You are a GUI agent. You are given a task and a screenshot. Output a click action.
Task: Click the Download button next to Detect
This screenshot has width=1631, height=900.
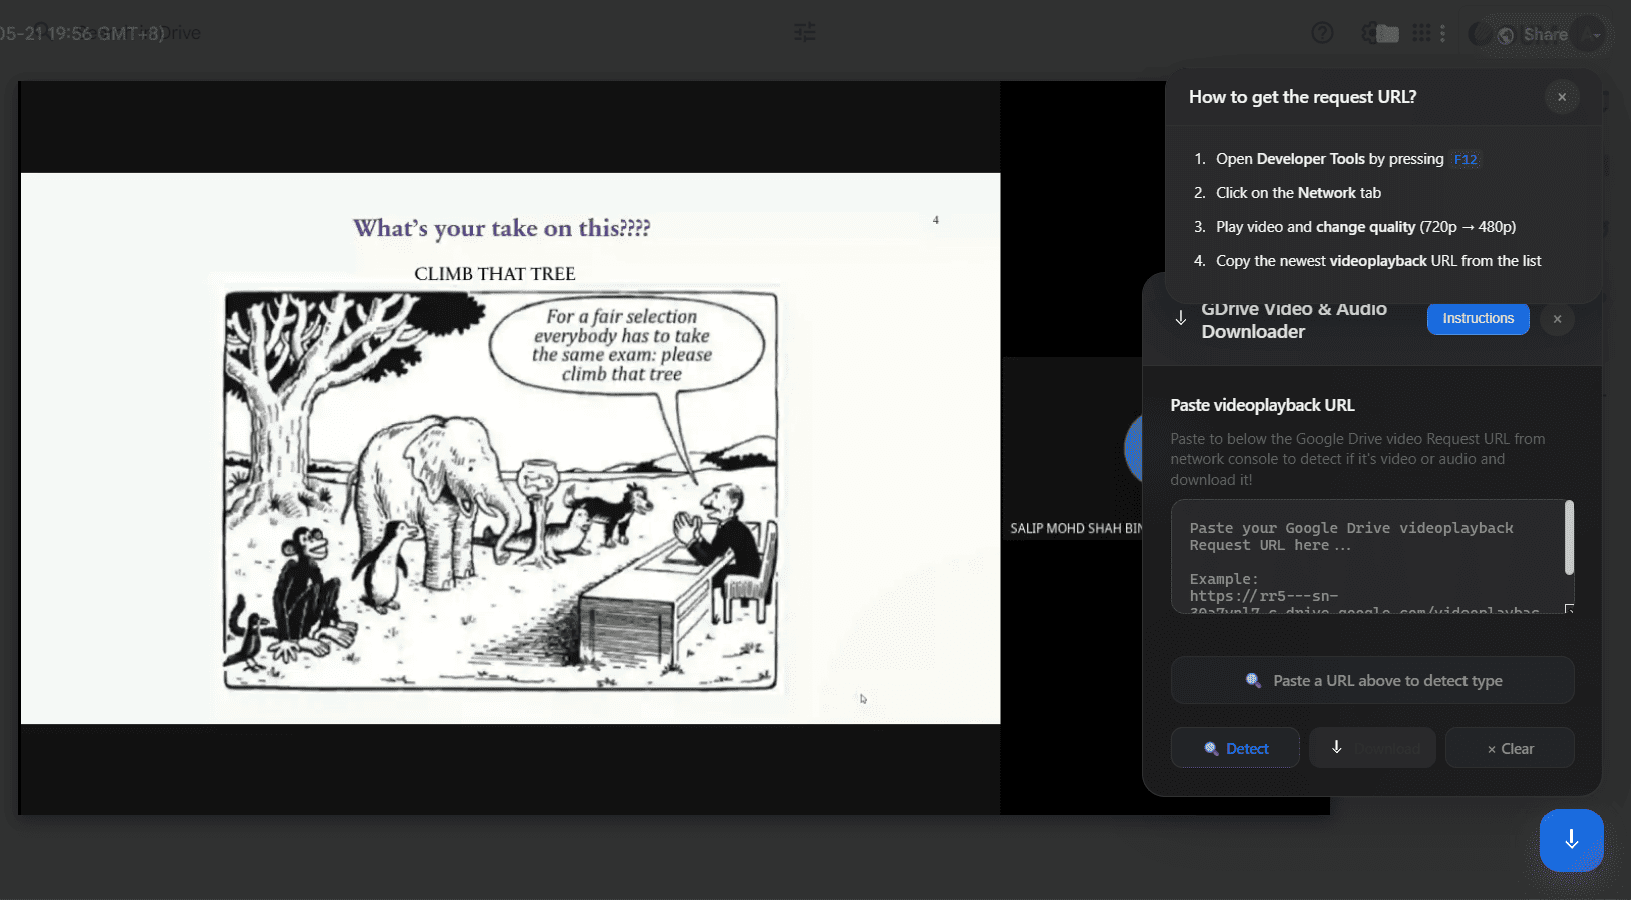[x=1372, y=748]
